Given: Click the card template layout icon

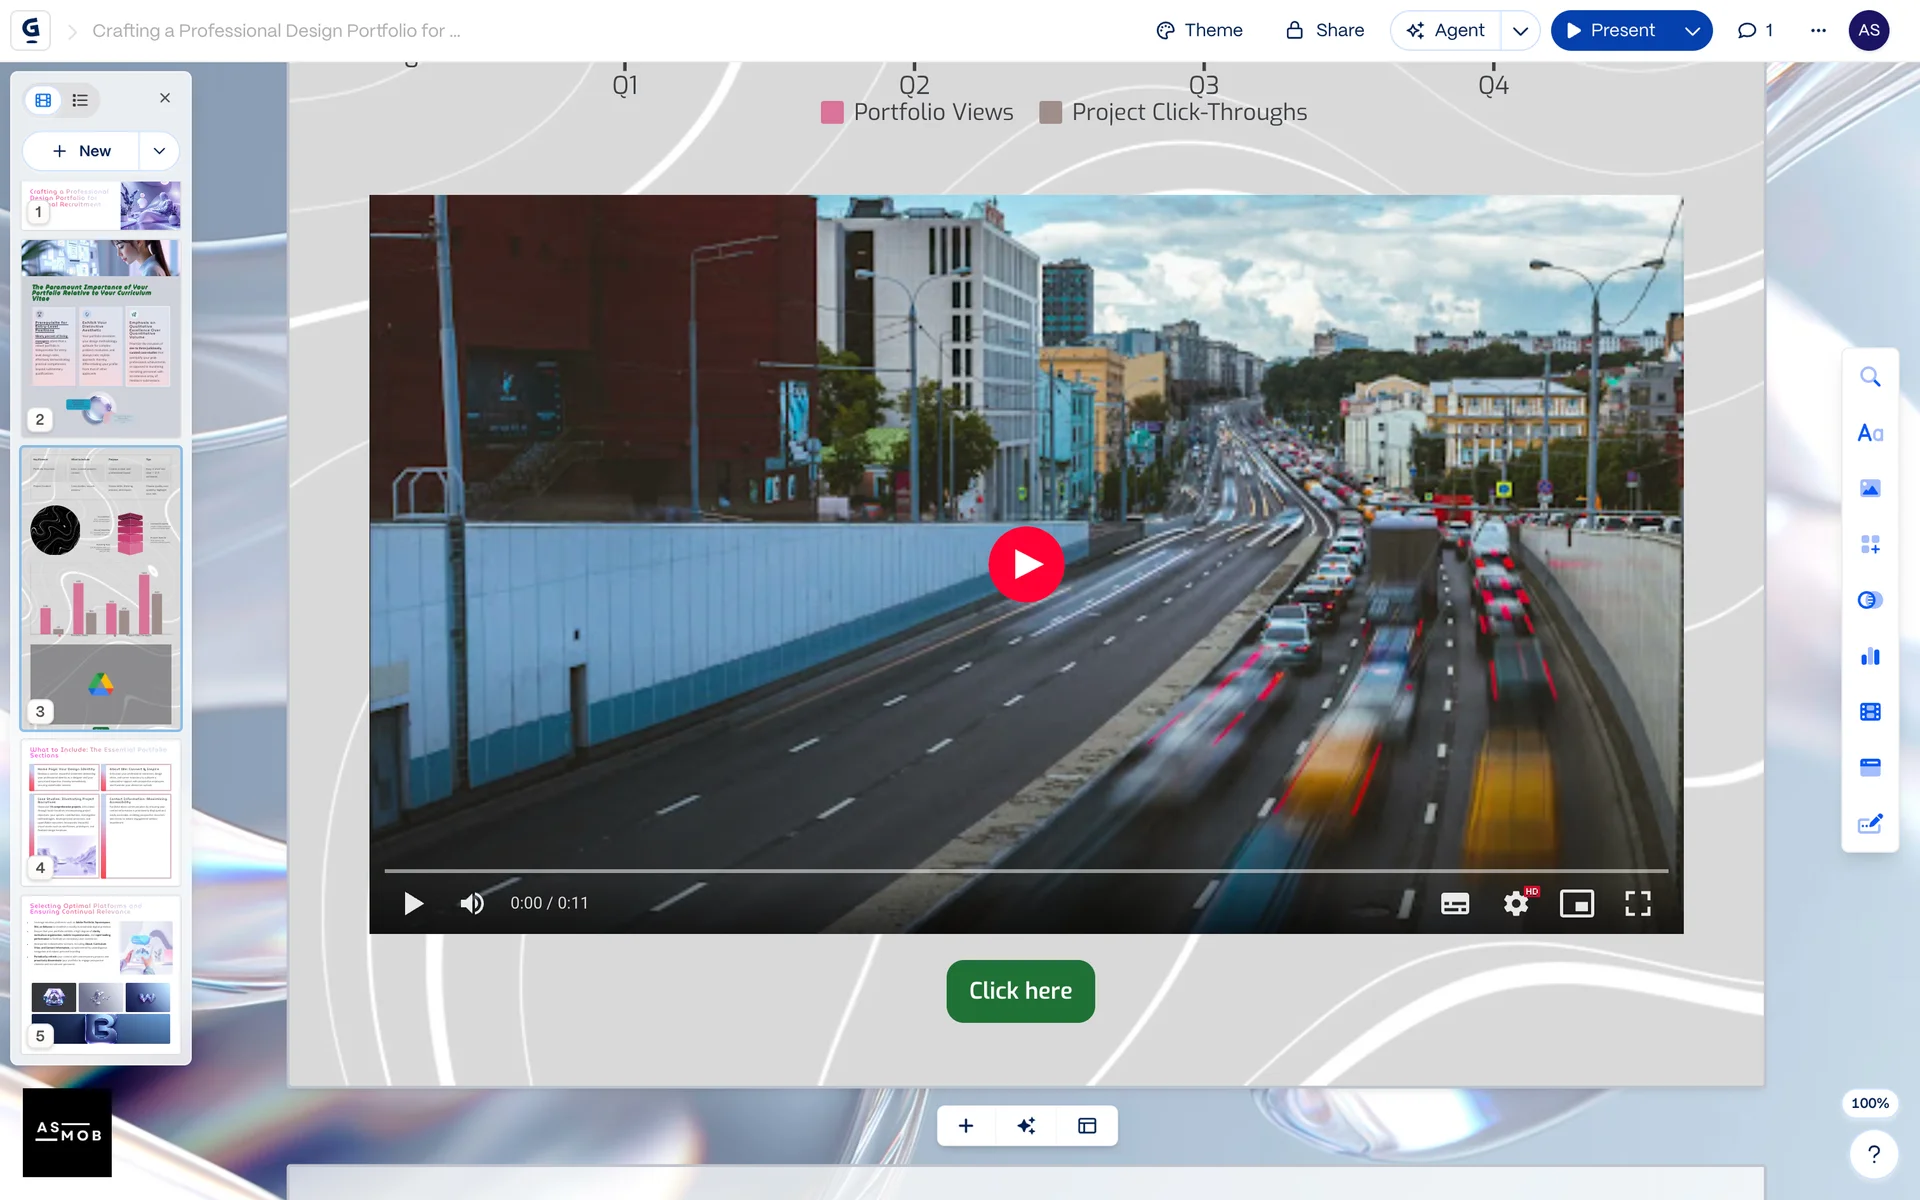Looking at the screenshot, I should (1087, 1126).
